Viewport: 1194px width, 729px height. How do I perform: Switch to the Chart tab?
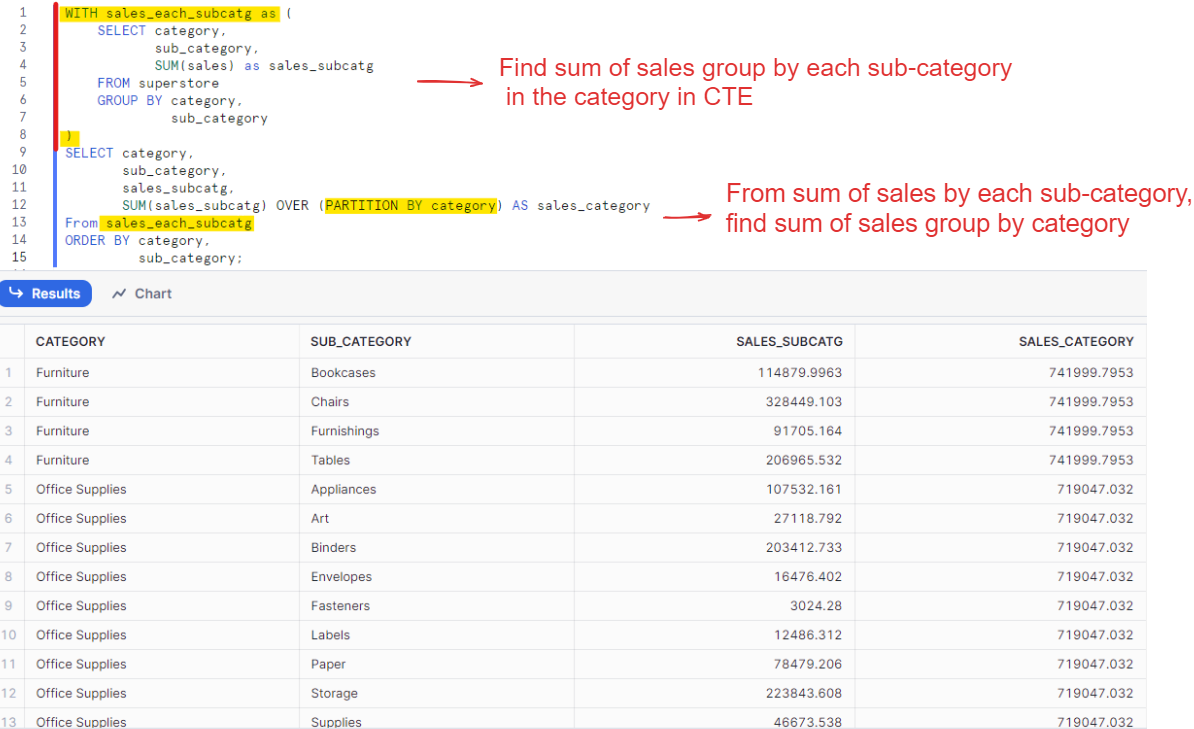click(142, 294)
